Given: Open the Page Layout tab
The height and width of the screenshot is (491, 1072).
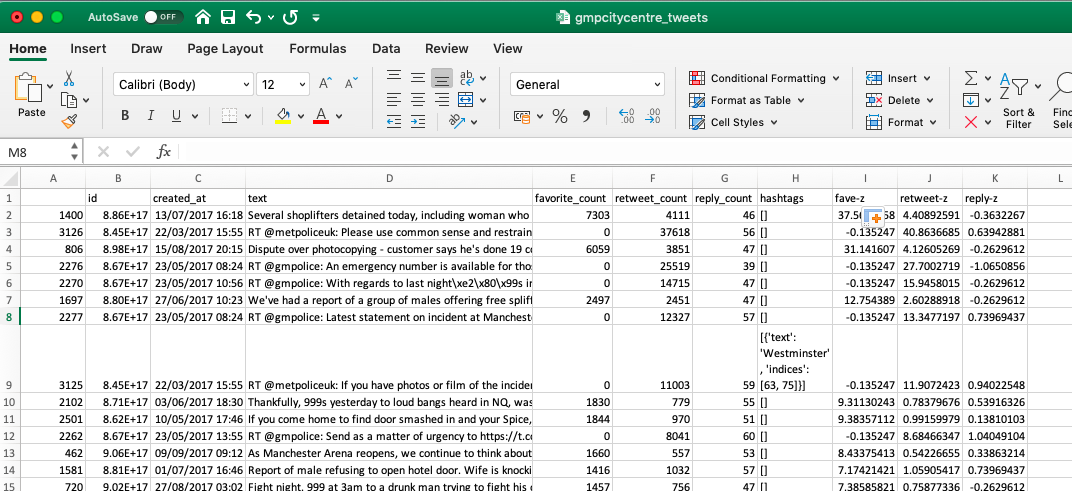Looking at the screenshot, I should pos(225,48).
